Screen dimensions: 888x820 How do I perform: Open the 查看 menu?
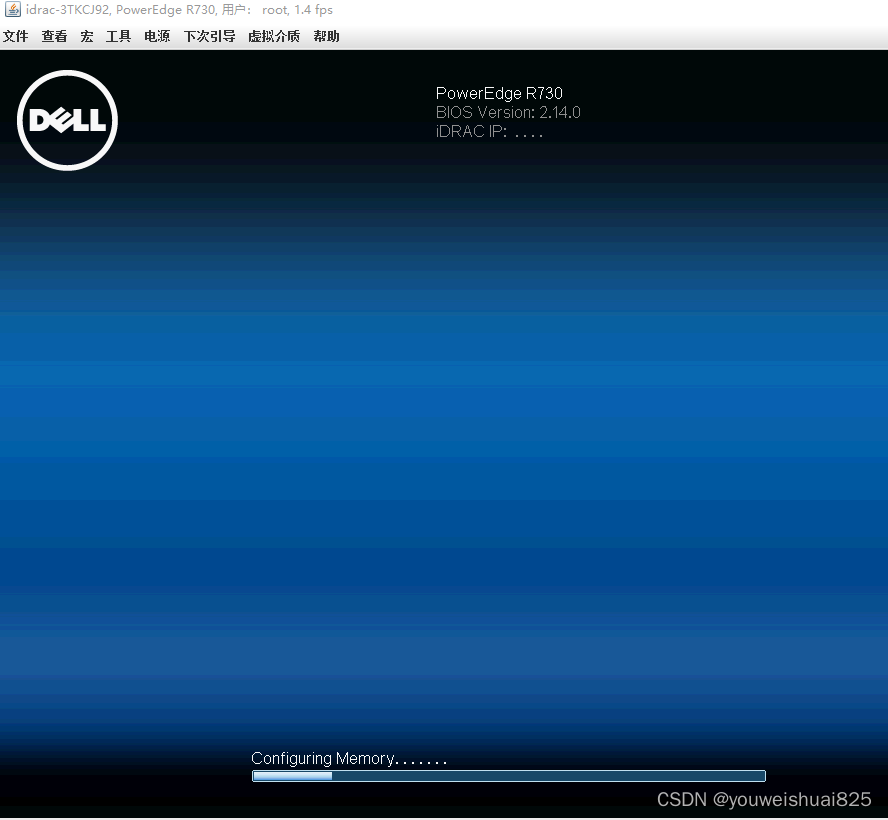tap(54, 36)
